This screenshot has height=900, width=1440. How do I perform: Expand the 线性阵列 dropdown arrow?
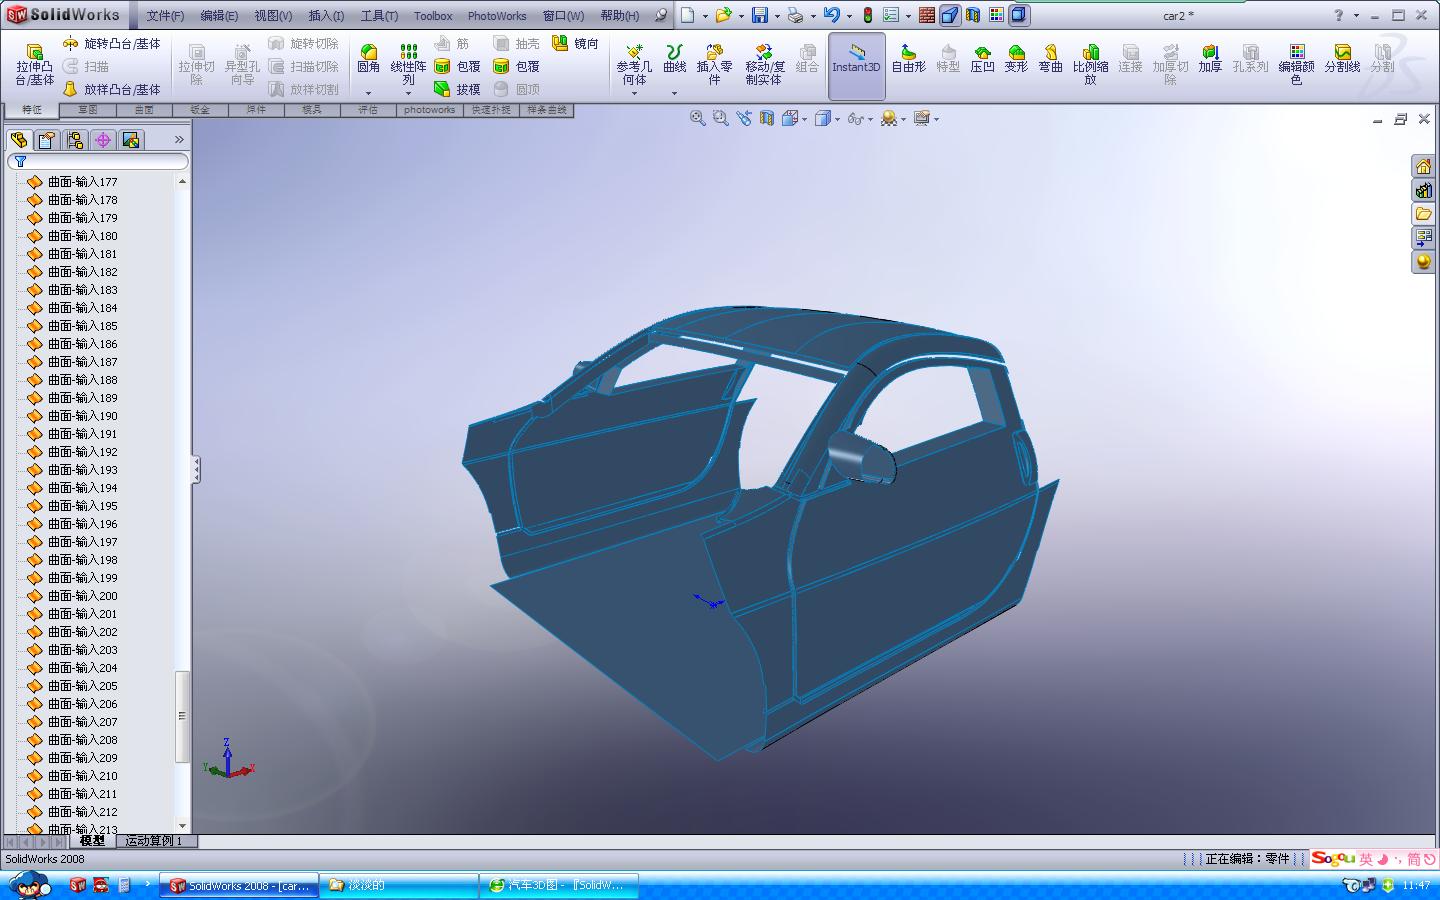[408, 93]
